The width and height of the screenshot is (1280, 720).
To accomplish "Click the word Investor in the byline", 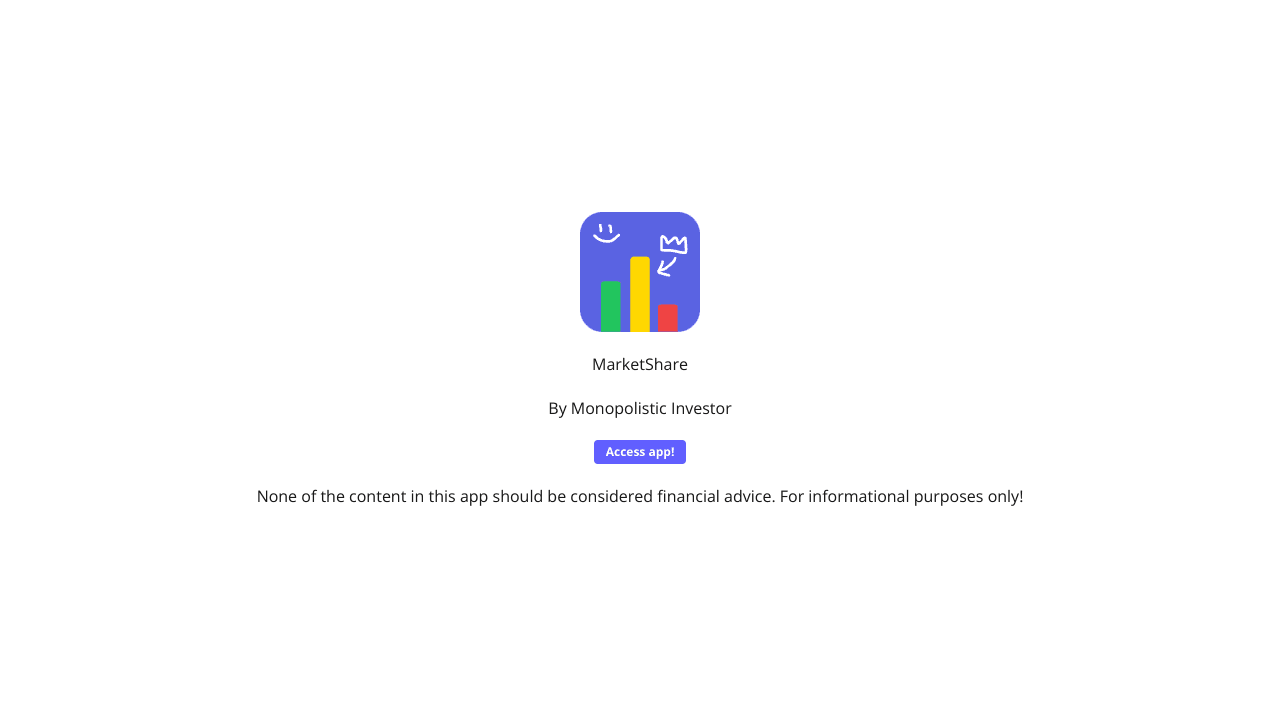I will click(702, 408).
